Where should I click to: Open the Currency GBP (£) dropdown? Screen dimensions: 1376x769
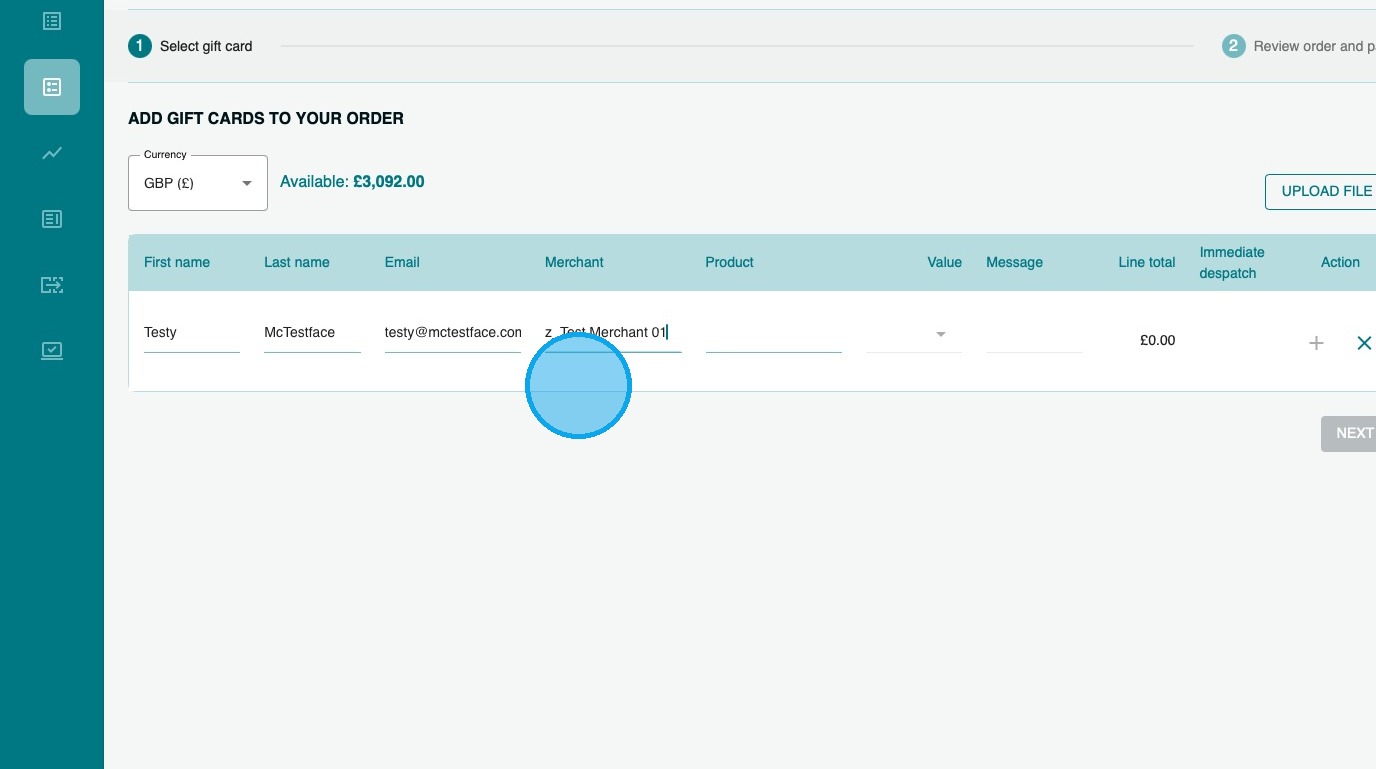[198, 183]
